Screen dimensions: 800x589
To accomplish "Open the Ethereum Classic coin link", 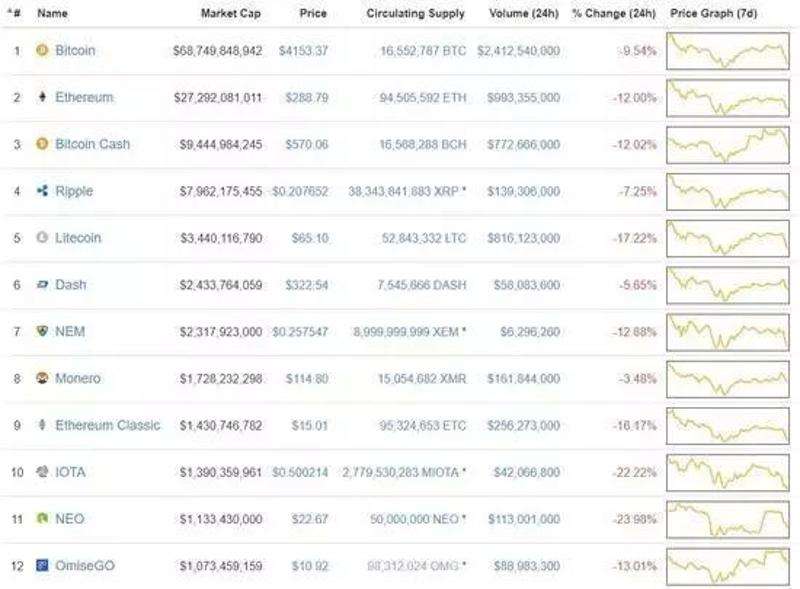I will 107,425.
